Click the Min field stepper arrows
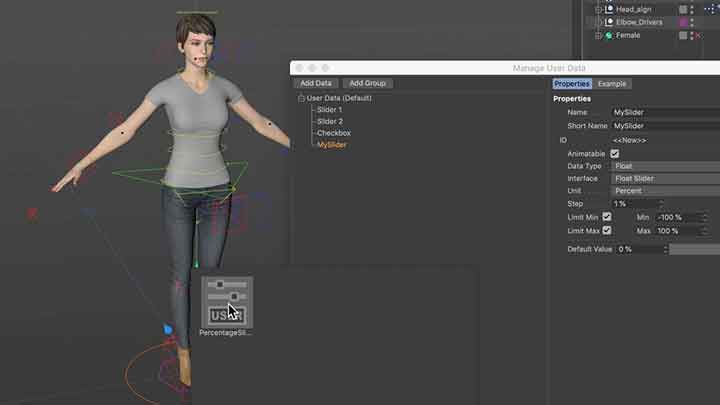 pos(704,217)
